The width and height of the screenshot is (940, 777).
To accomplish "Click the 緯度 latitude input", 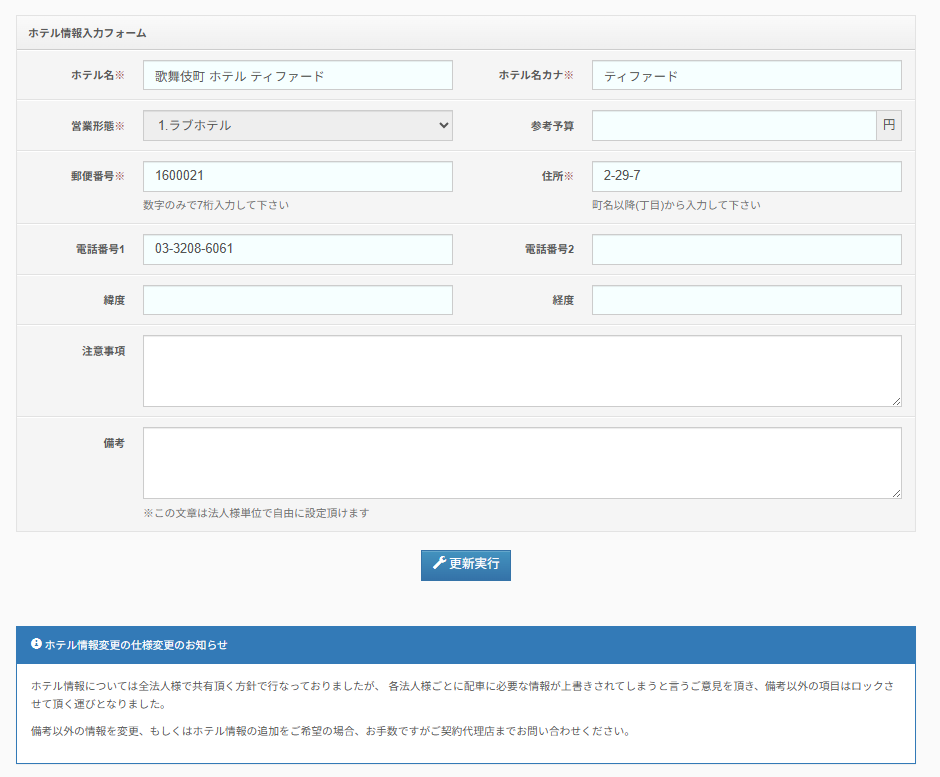I will click(297, 300).
